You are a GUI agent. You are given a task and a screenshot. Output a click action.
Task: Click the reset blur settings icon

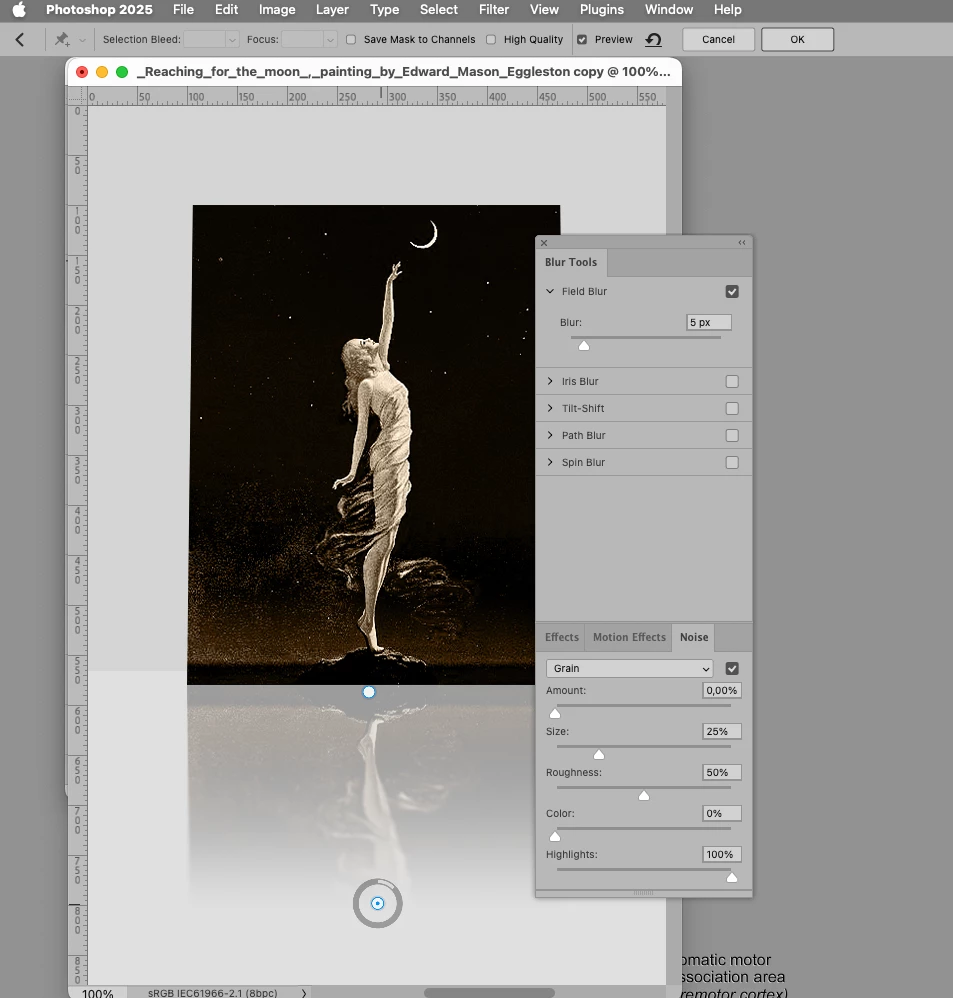pyautogui.click(x=653, y=39)
